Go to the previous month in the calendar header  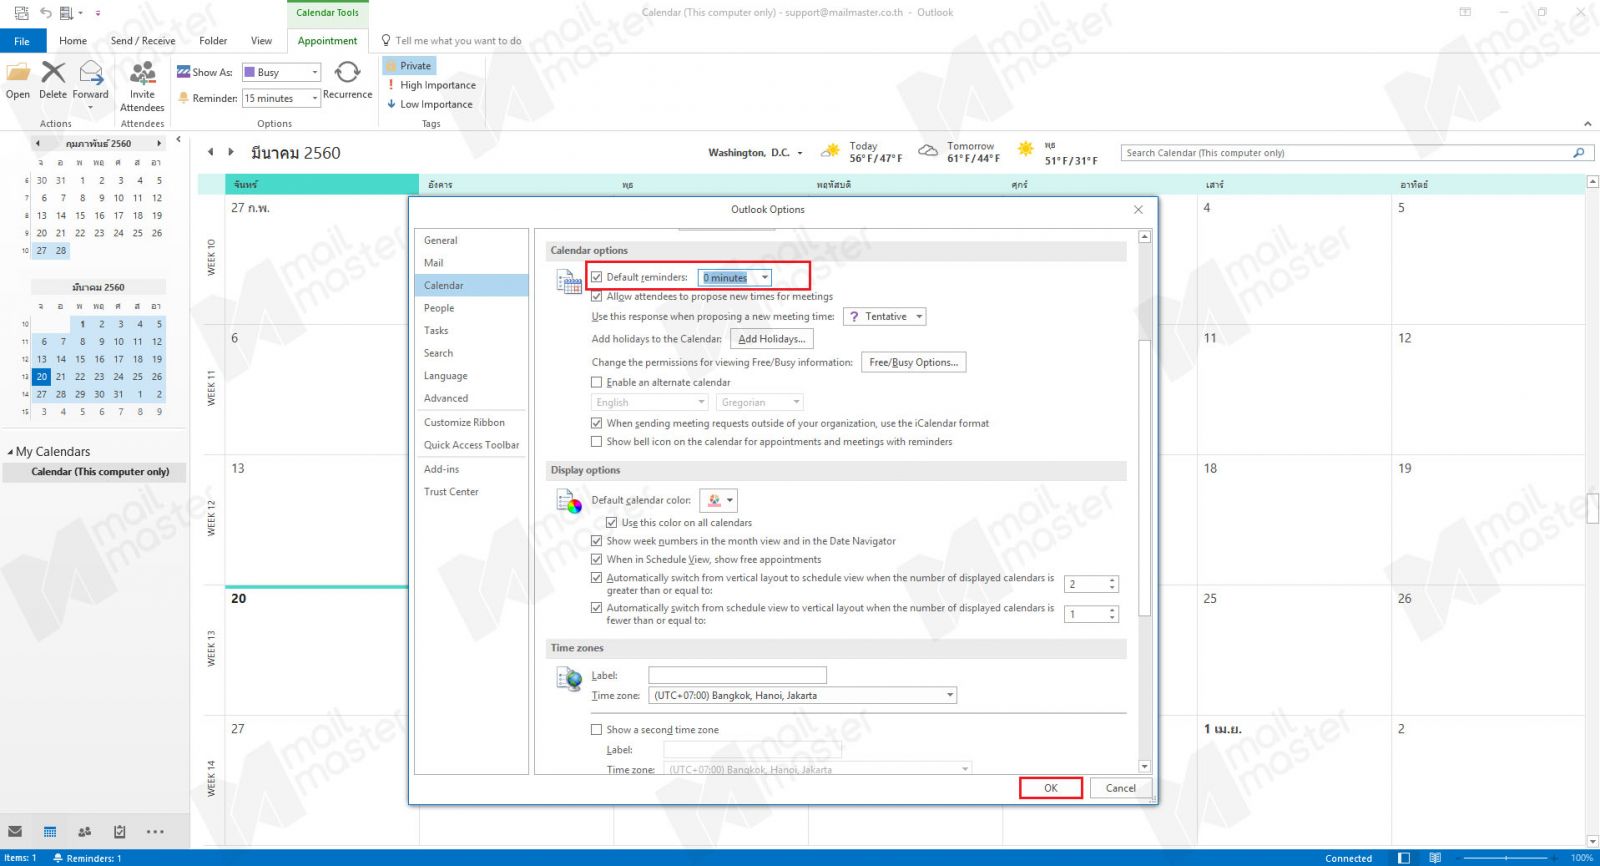(210, 152)
